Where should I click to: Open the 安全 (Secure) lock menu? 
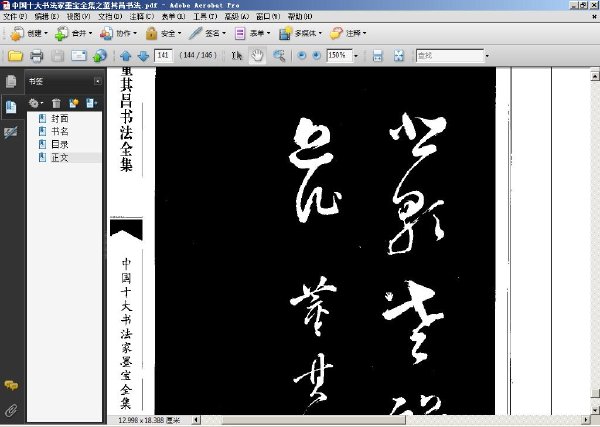(x=163, y=34)
